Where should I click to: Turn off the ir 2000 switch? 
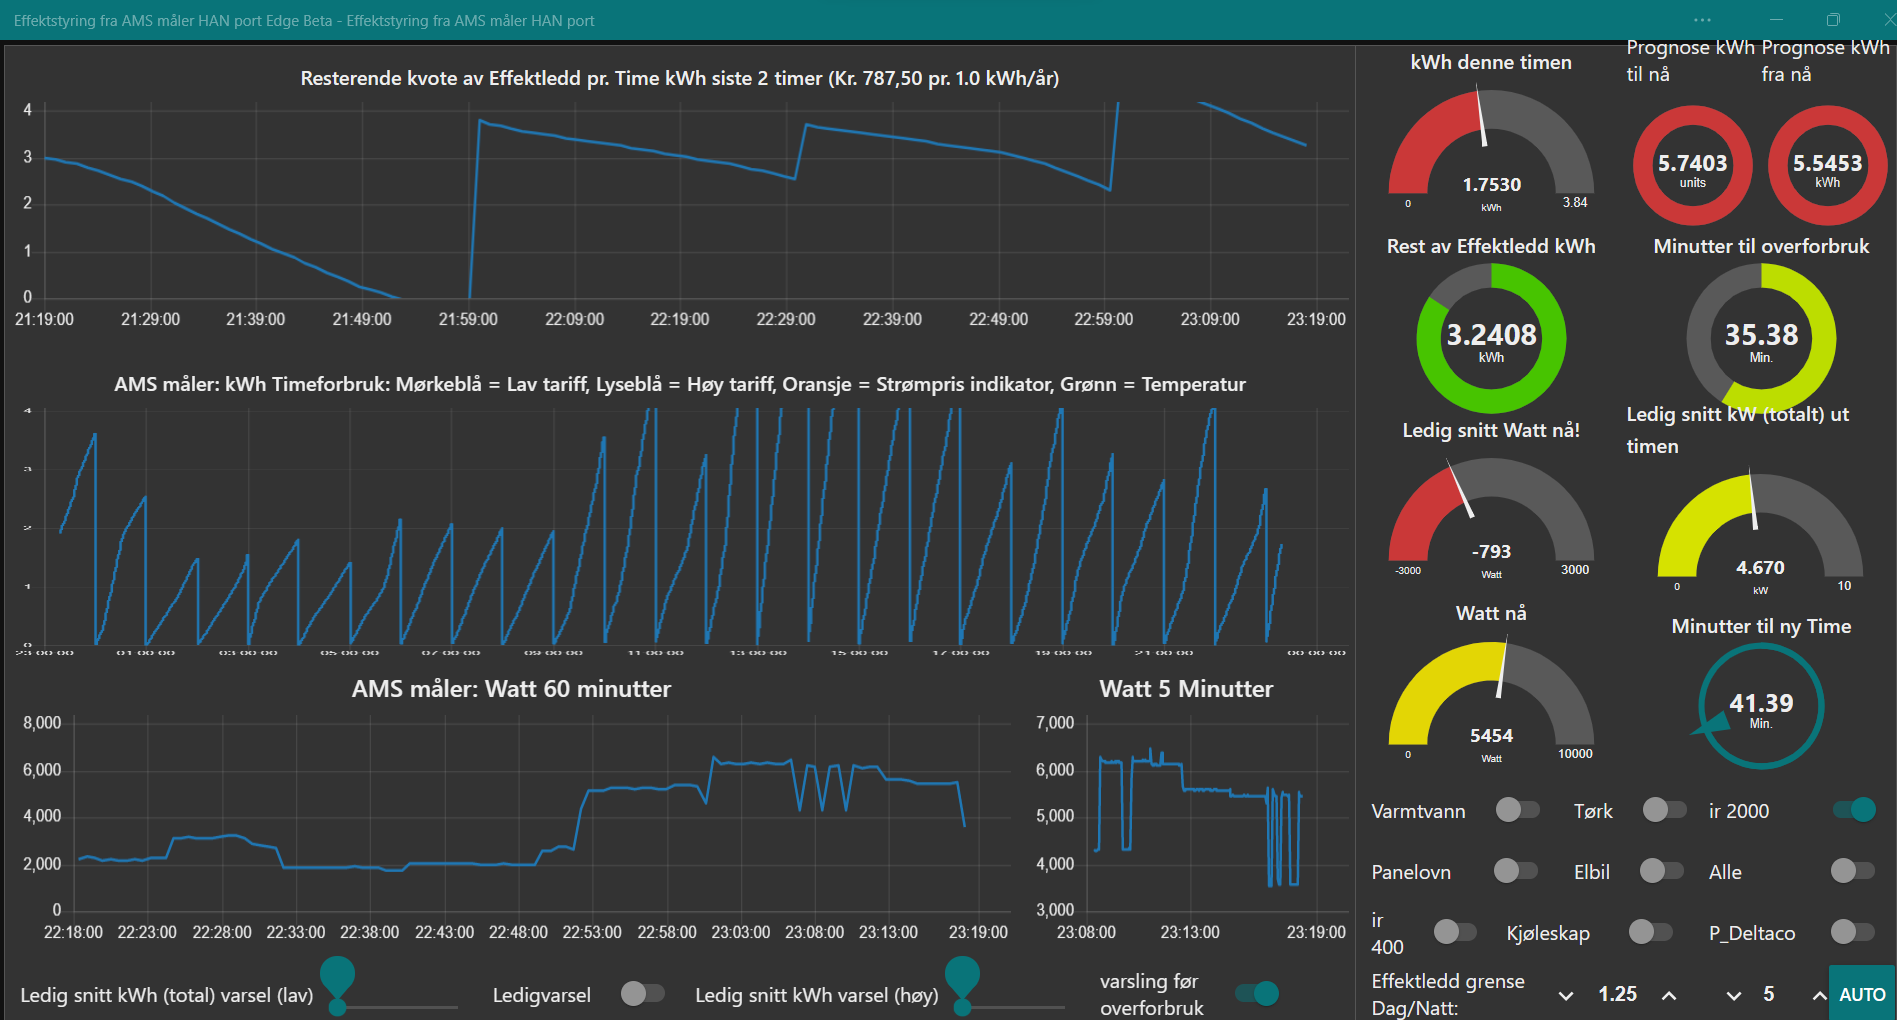pos(1854,810)
